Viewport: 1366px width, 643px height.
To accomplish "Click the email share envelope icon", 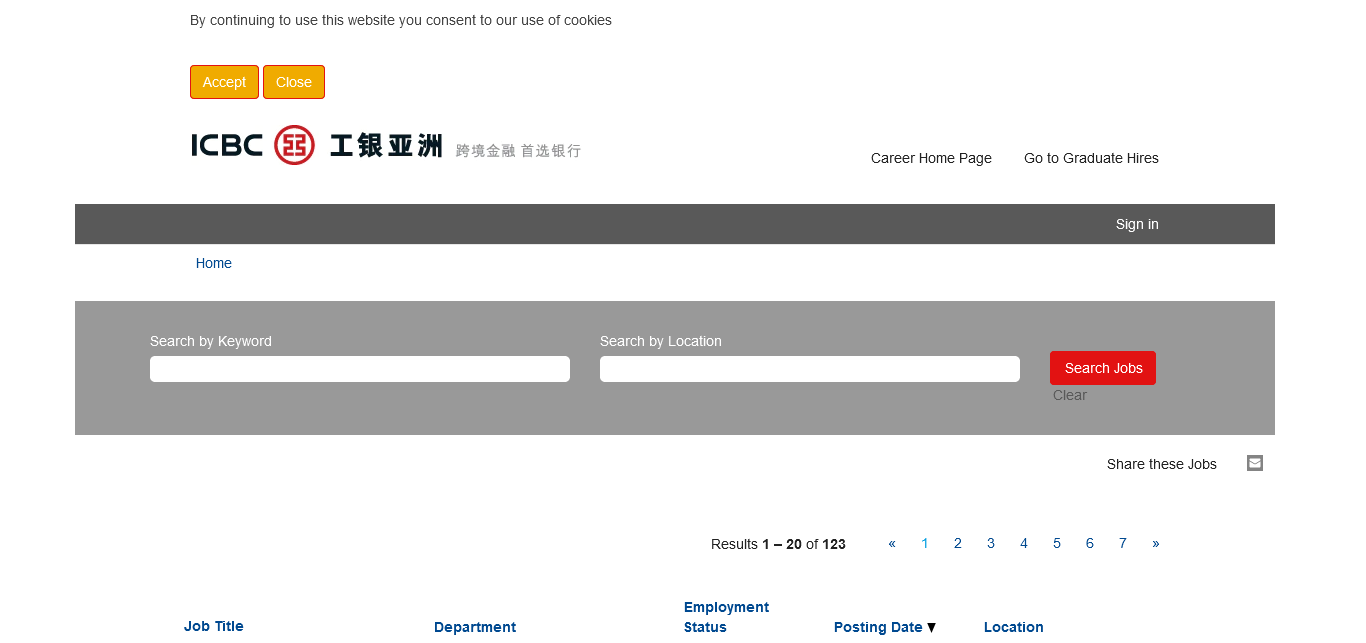I will click(1254, 463).
